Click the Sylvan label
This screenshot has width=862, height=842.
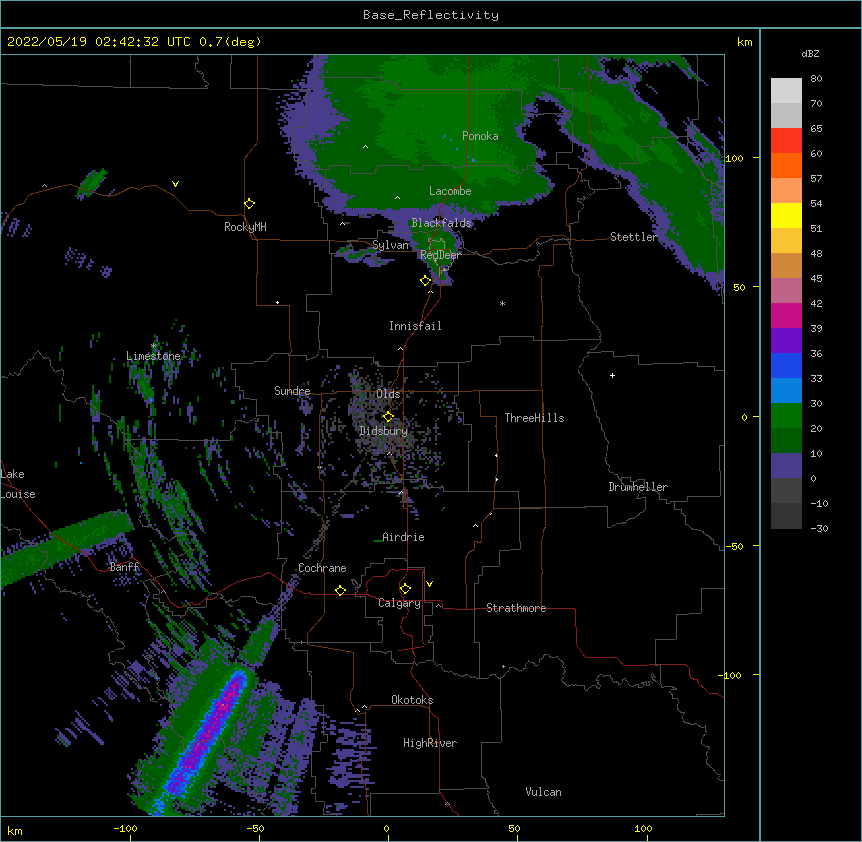[390, 245]
